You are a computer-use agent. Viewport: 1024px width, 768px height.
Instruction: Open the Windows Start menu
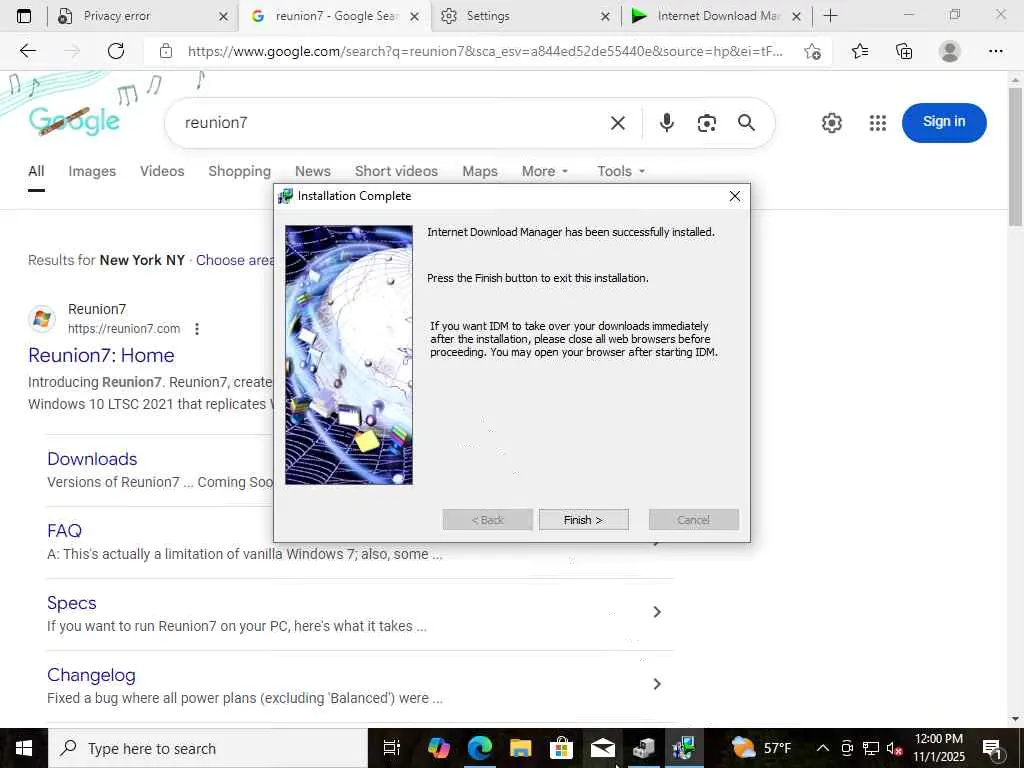24,748
